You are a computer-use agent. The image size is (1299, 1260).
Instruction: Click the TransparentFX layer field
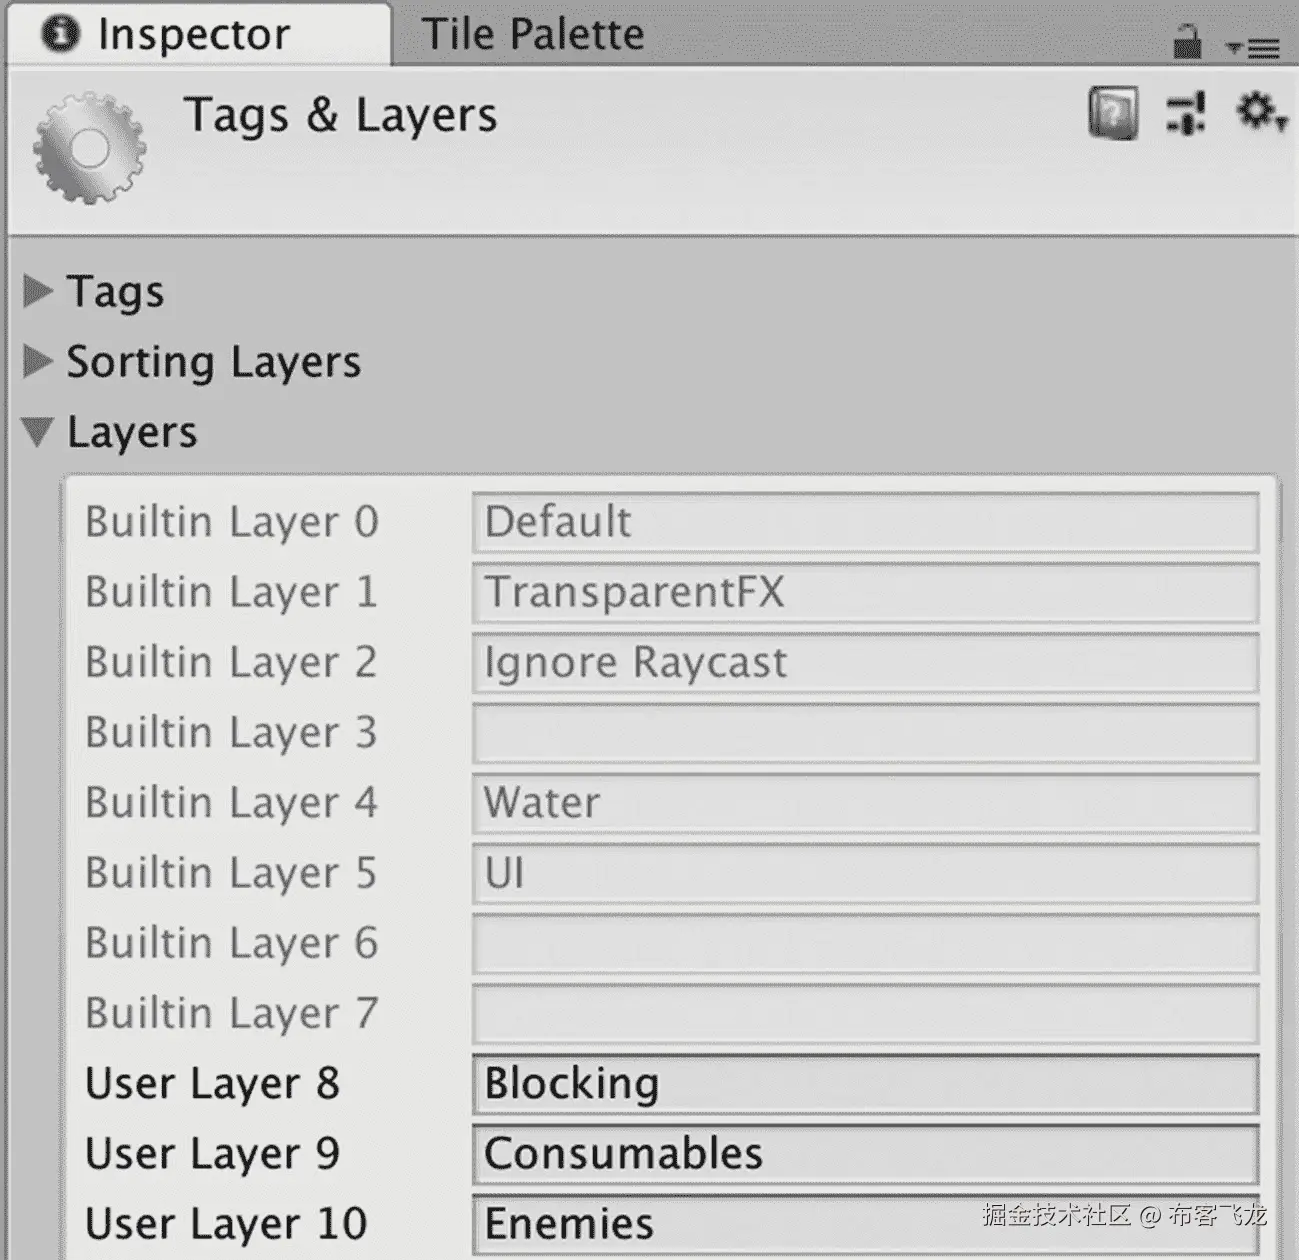click(865, 592)
